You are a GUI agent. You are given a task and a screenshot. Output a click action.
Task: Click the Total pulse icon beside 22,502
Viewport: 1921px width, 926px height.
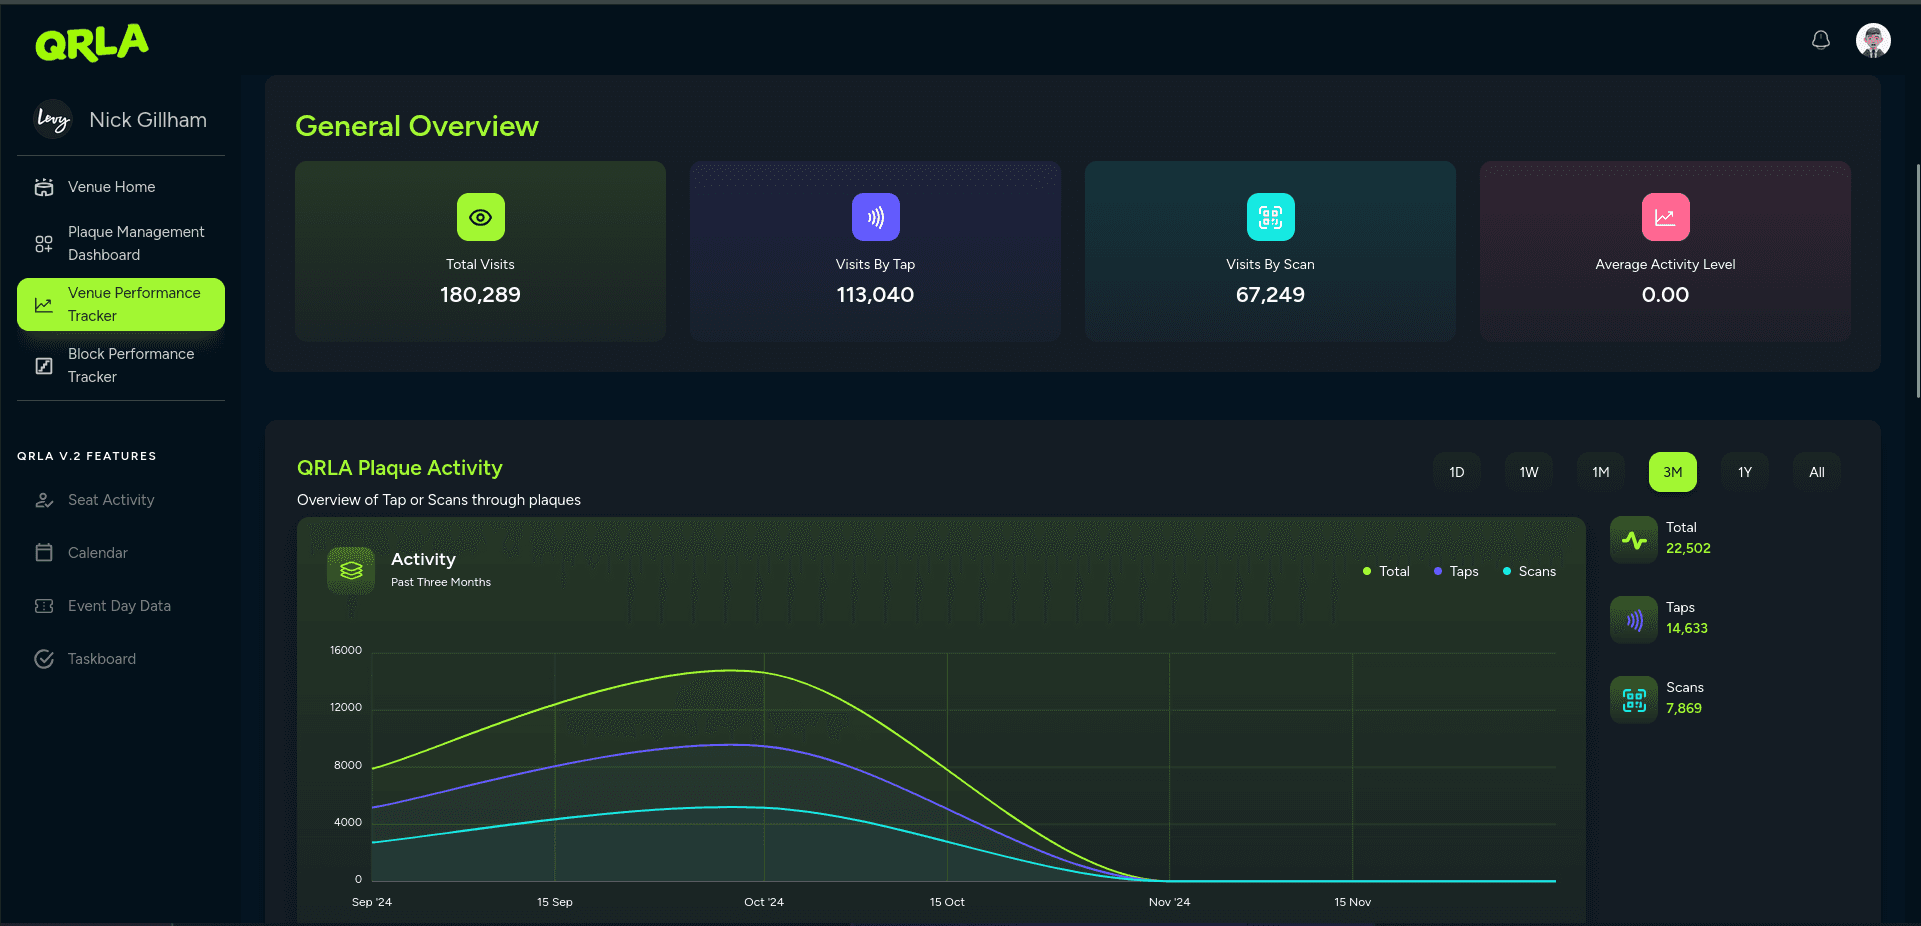(x=1634, y=540)
